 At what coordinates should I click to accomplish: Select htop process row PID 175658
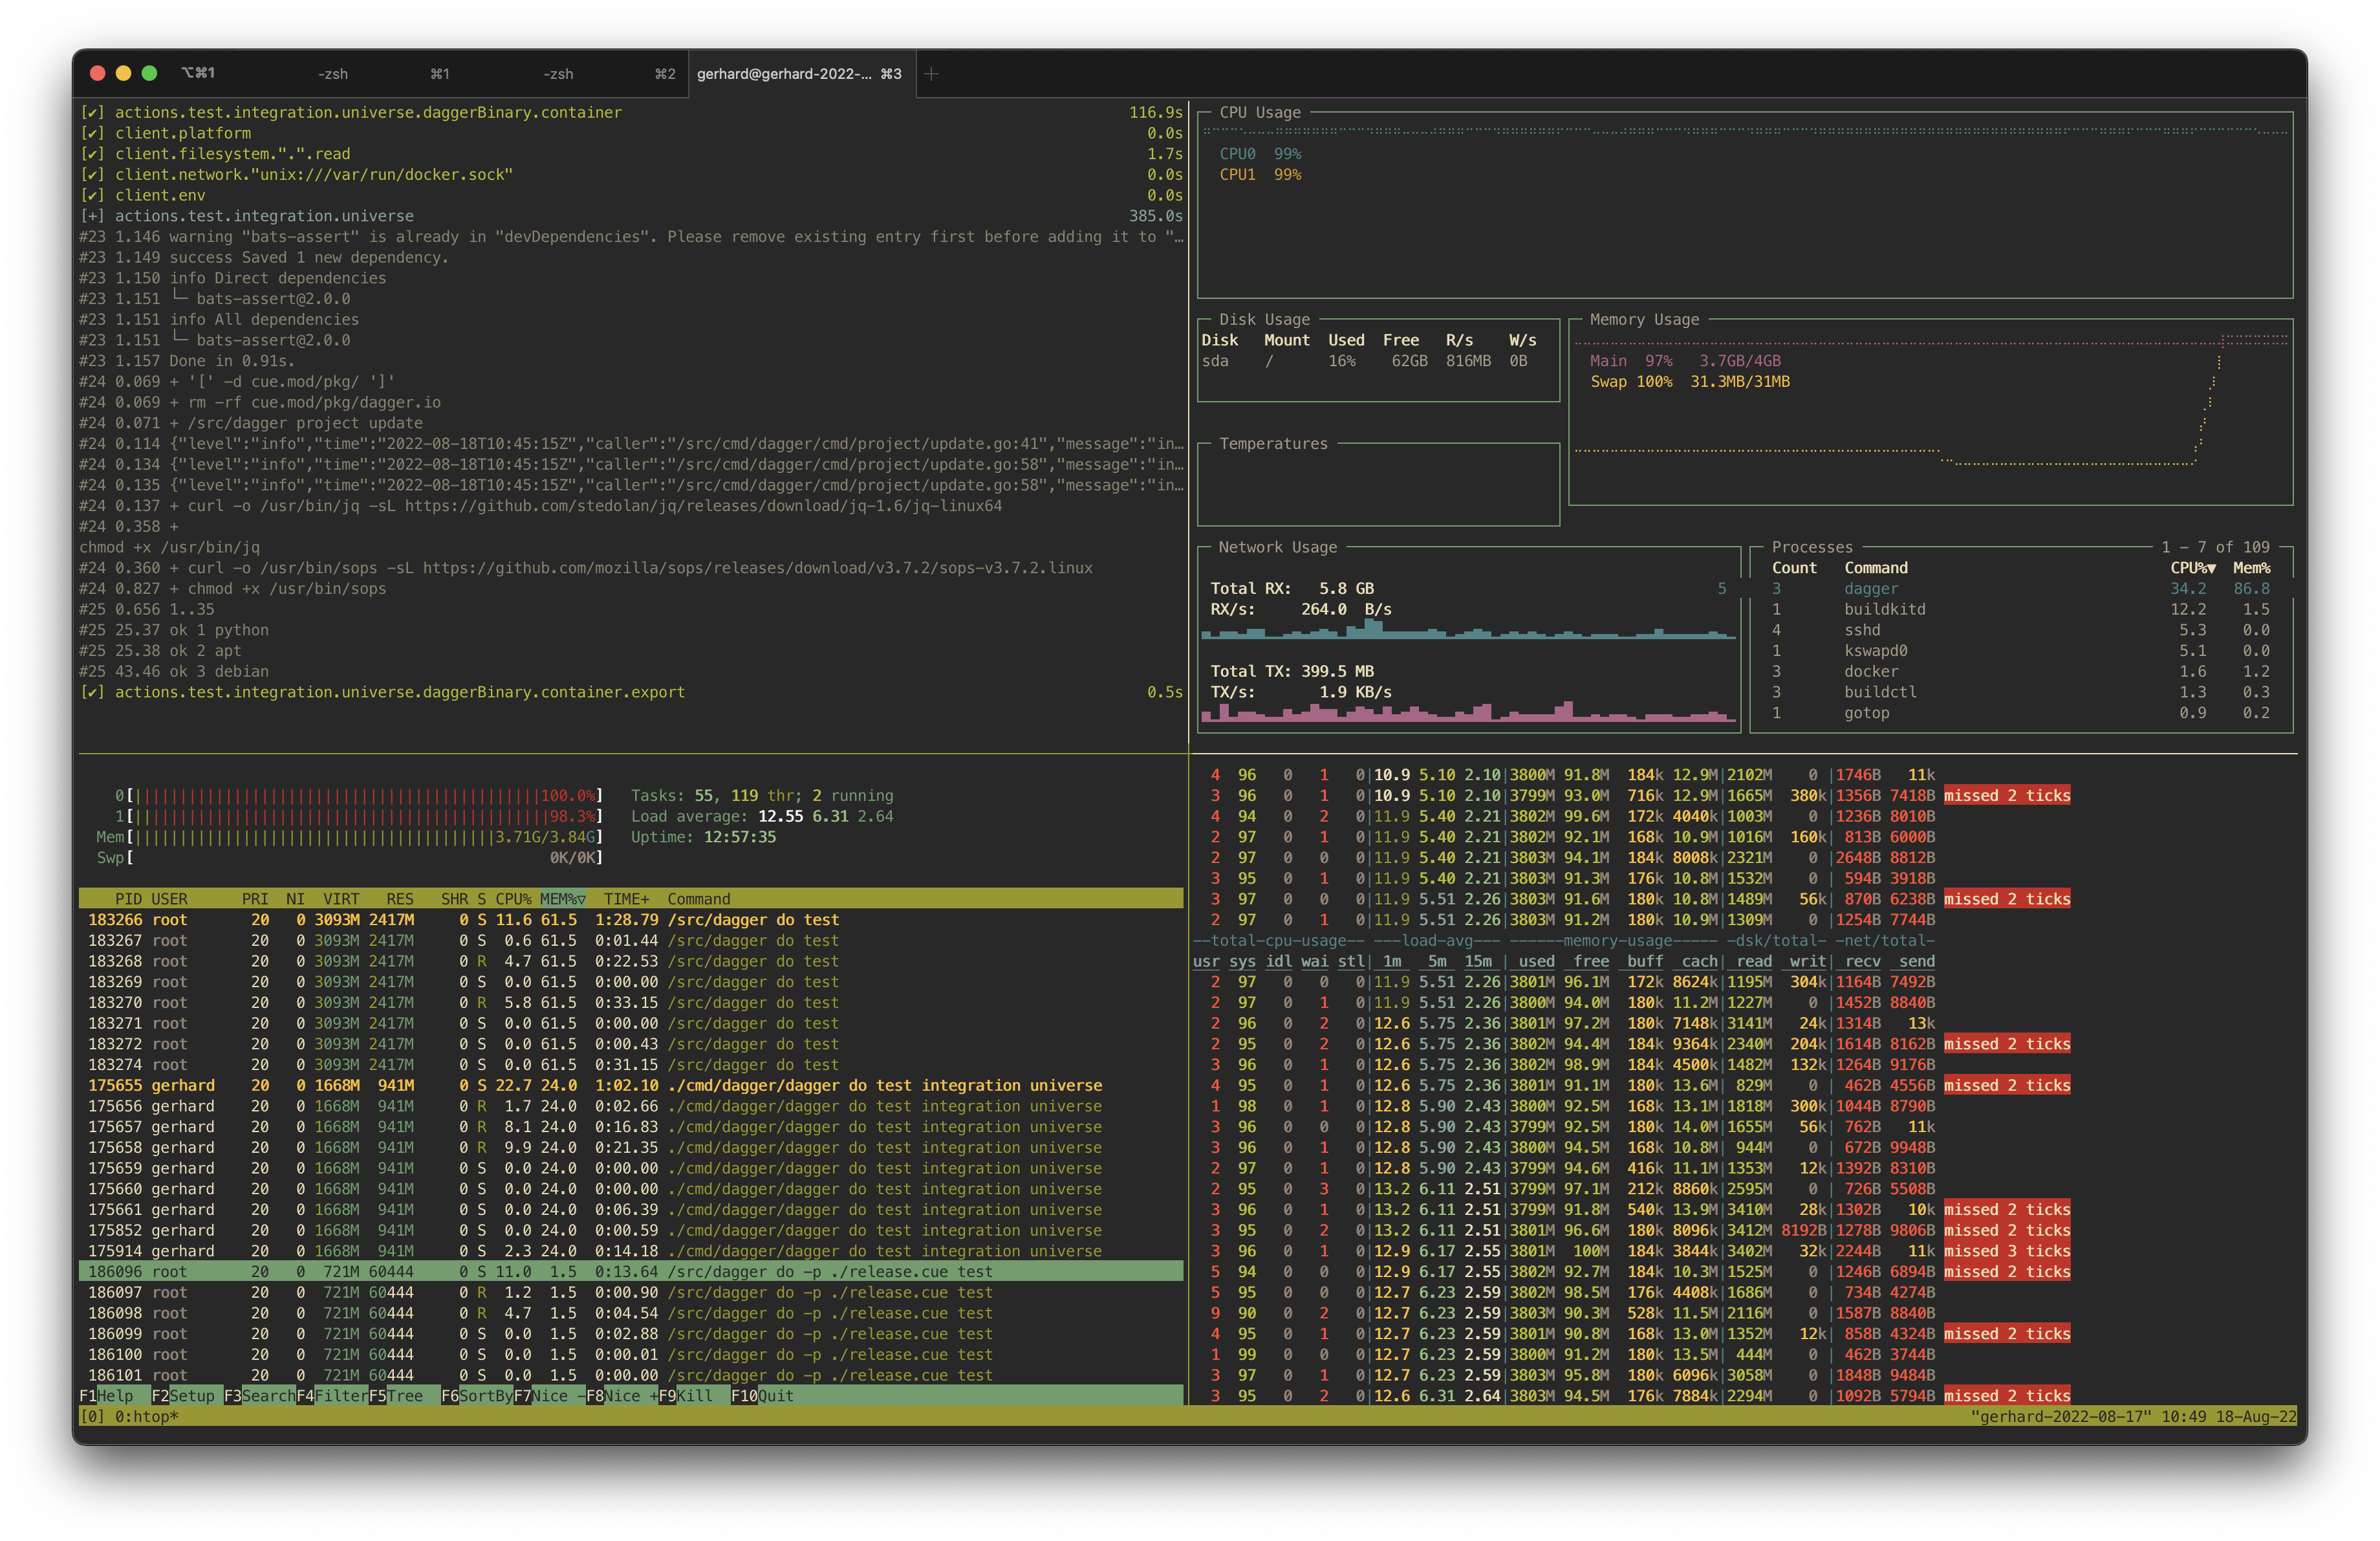pyautogui.click(x=631, y=1147)
